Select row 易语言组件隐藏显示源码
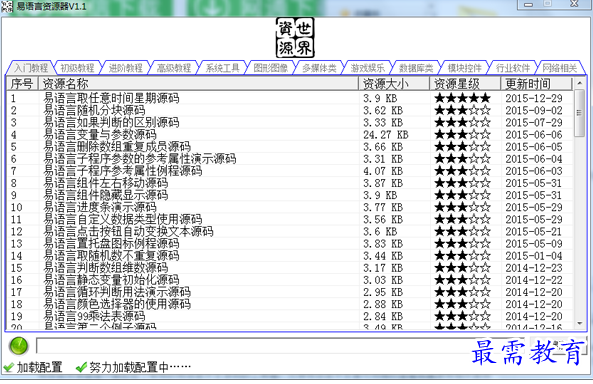 290,195
